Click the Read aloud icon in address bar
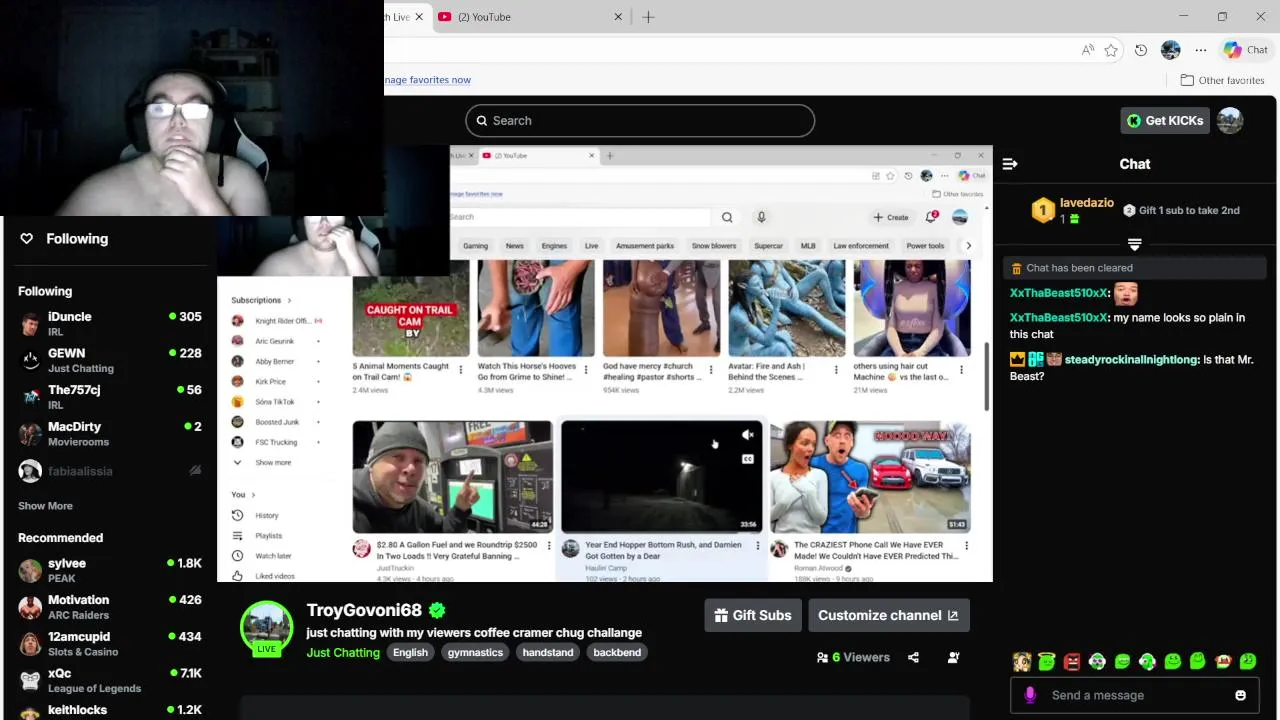1280x720 pixels. click(1087, 50)
